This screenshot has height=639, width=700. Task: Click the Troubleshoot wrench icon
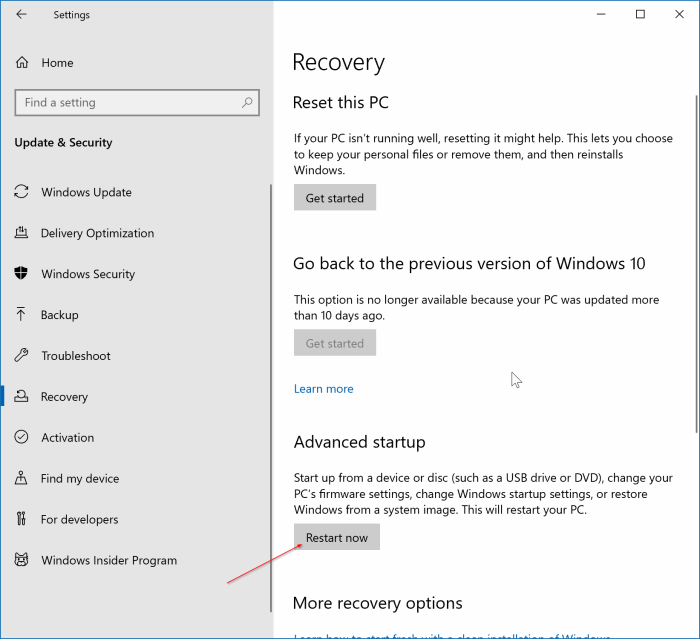point(21,355)
